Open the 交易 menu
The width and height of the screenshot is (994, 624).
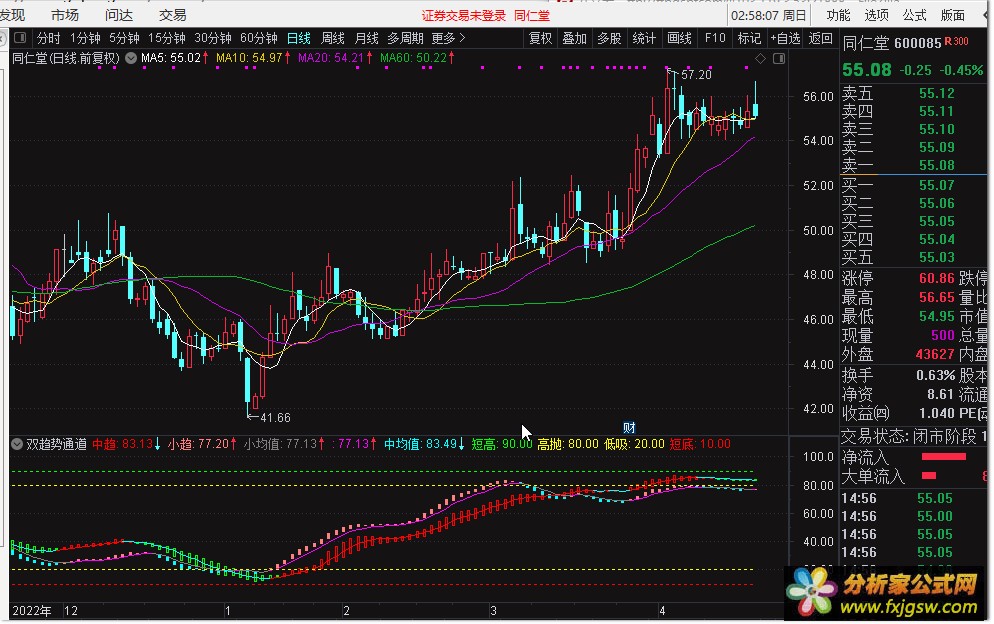coord(172,15)
